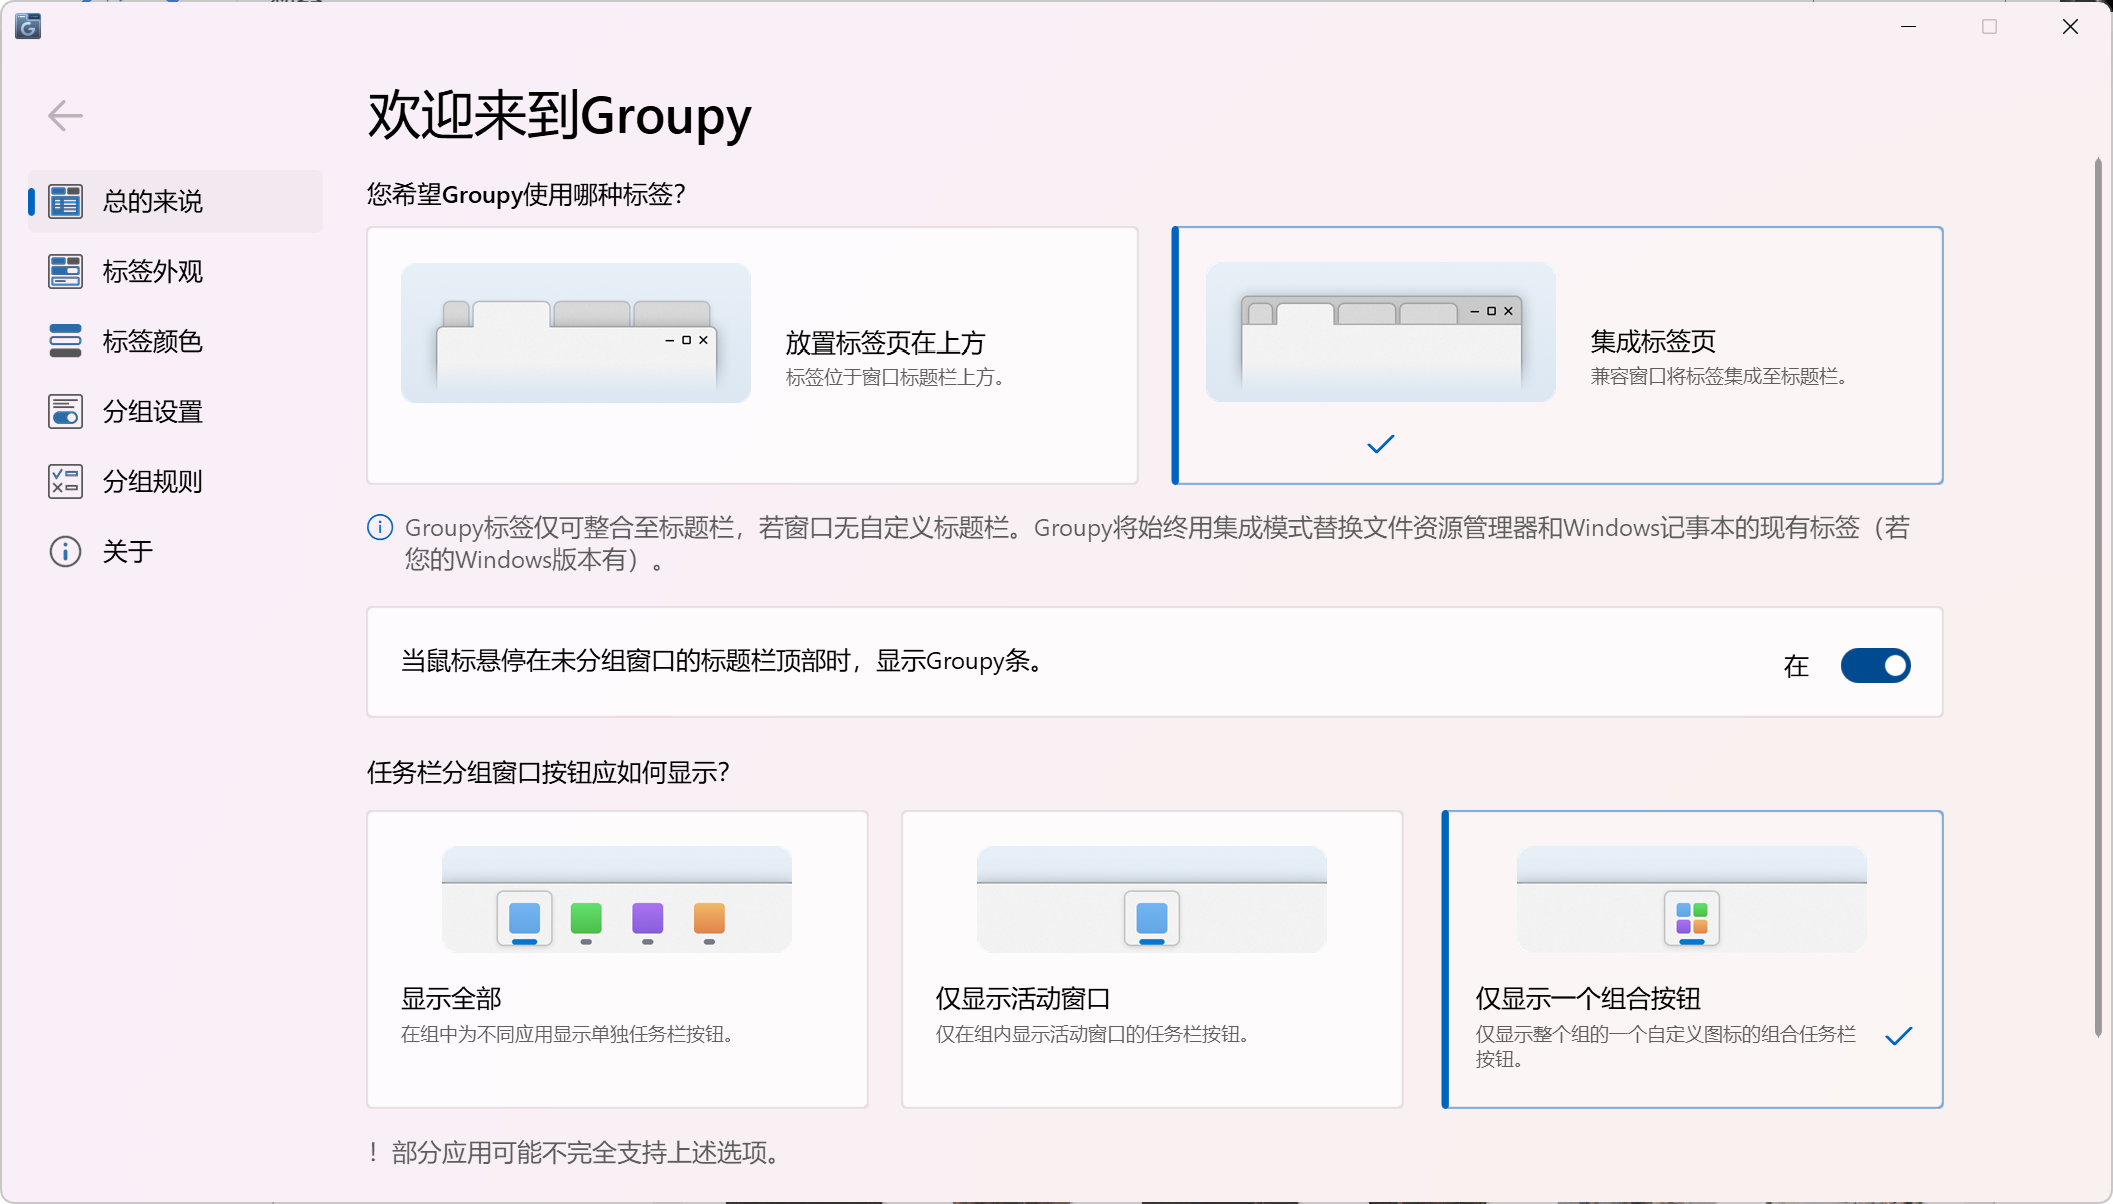Click the tabs-above-window preview thumbnail
Screen dimensions: 2113x1204
coord(576,333)
